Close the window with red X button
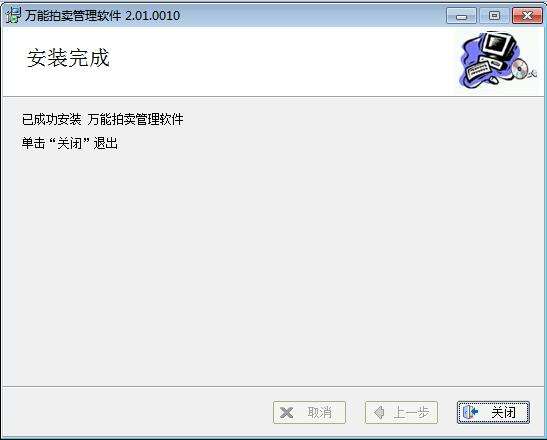547x440 pixels. [527, 16]
